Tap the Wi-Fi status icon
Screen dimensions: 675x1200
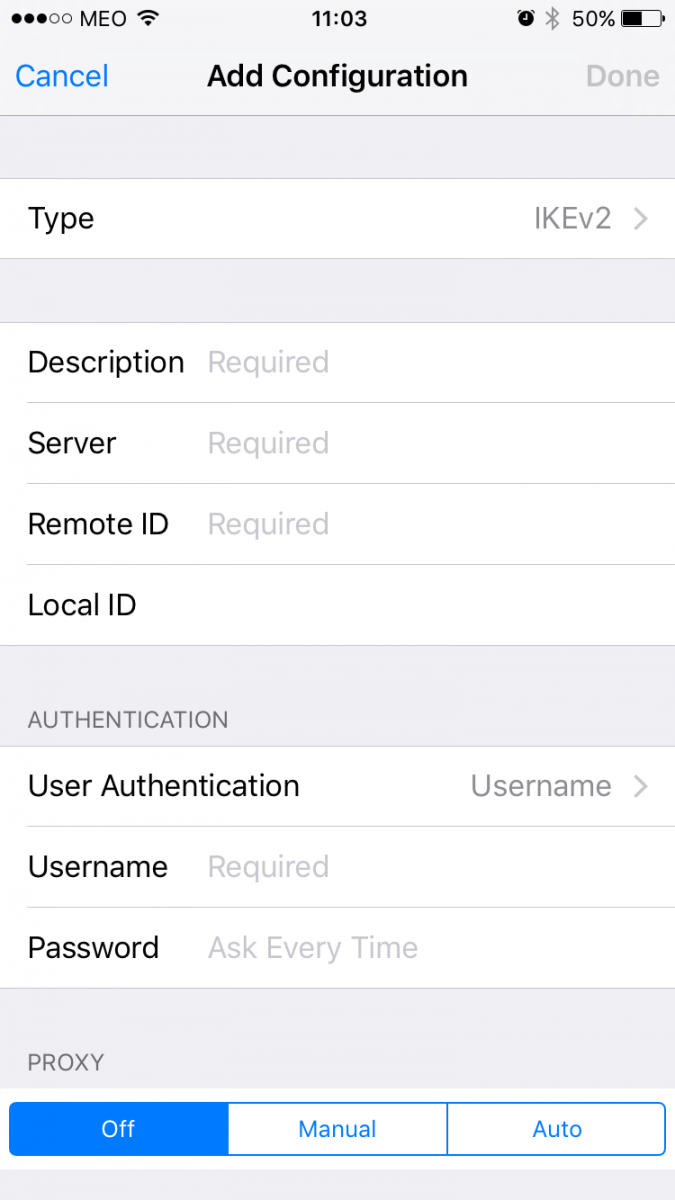point(148,18)
